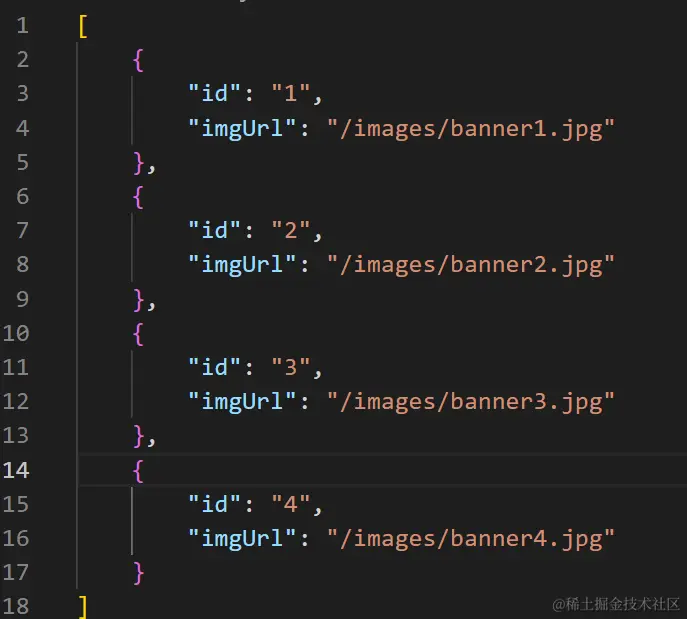Viewport: 687px width, 619px height.
Task: Click line number 3 in the gutter
Action: [23, 94]
